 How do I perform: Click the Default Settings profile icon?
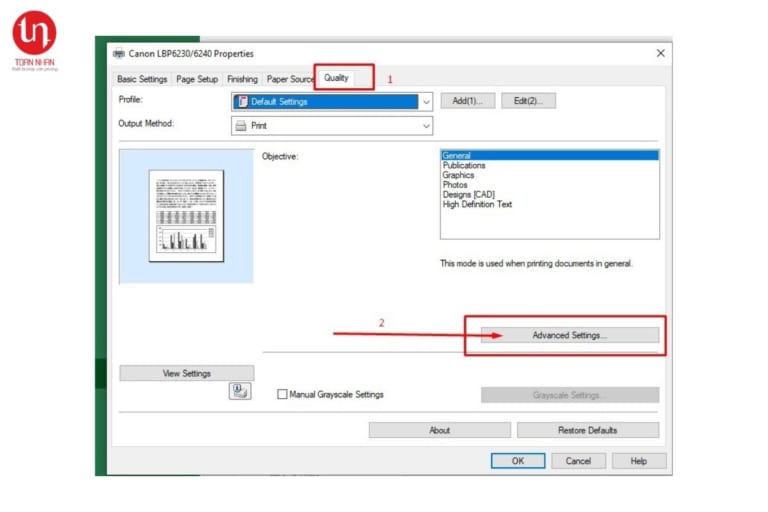(242, 102)
